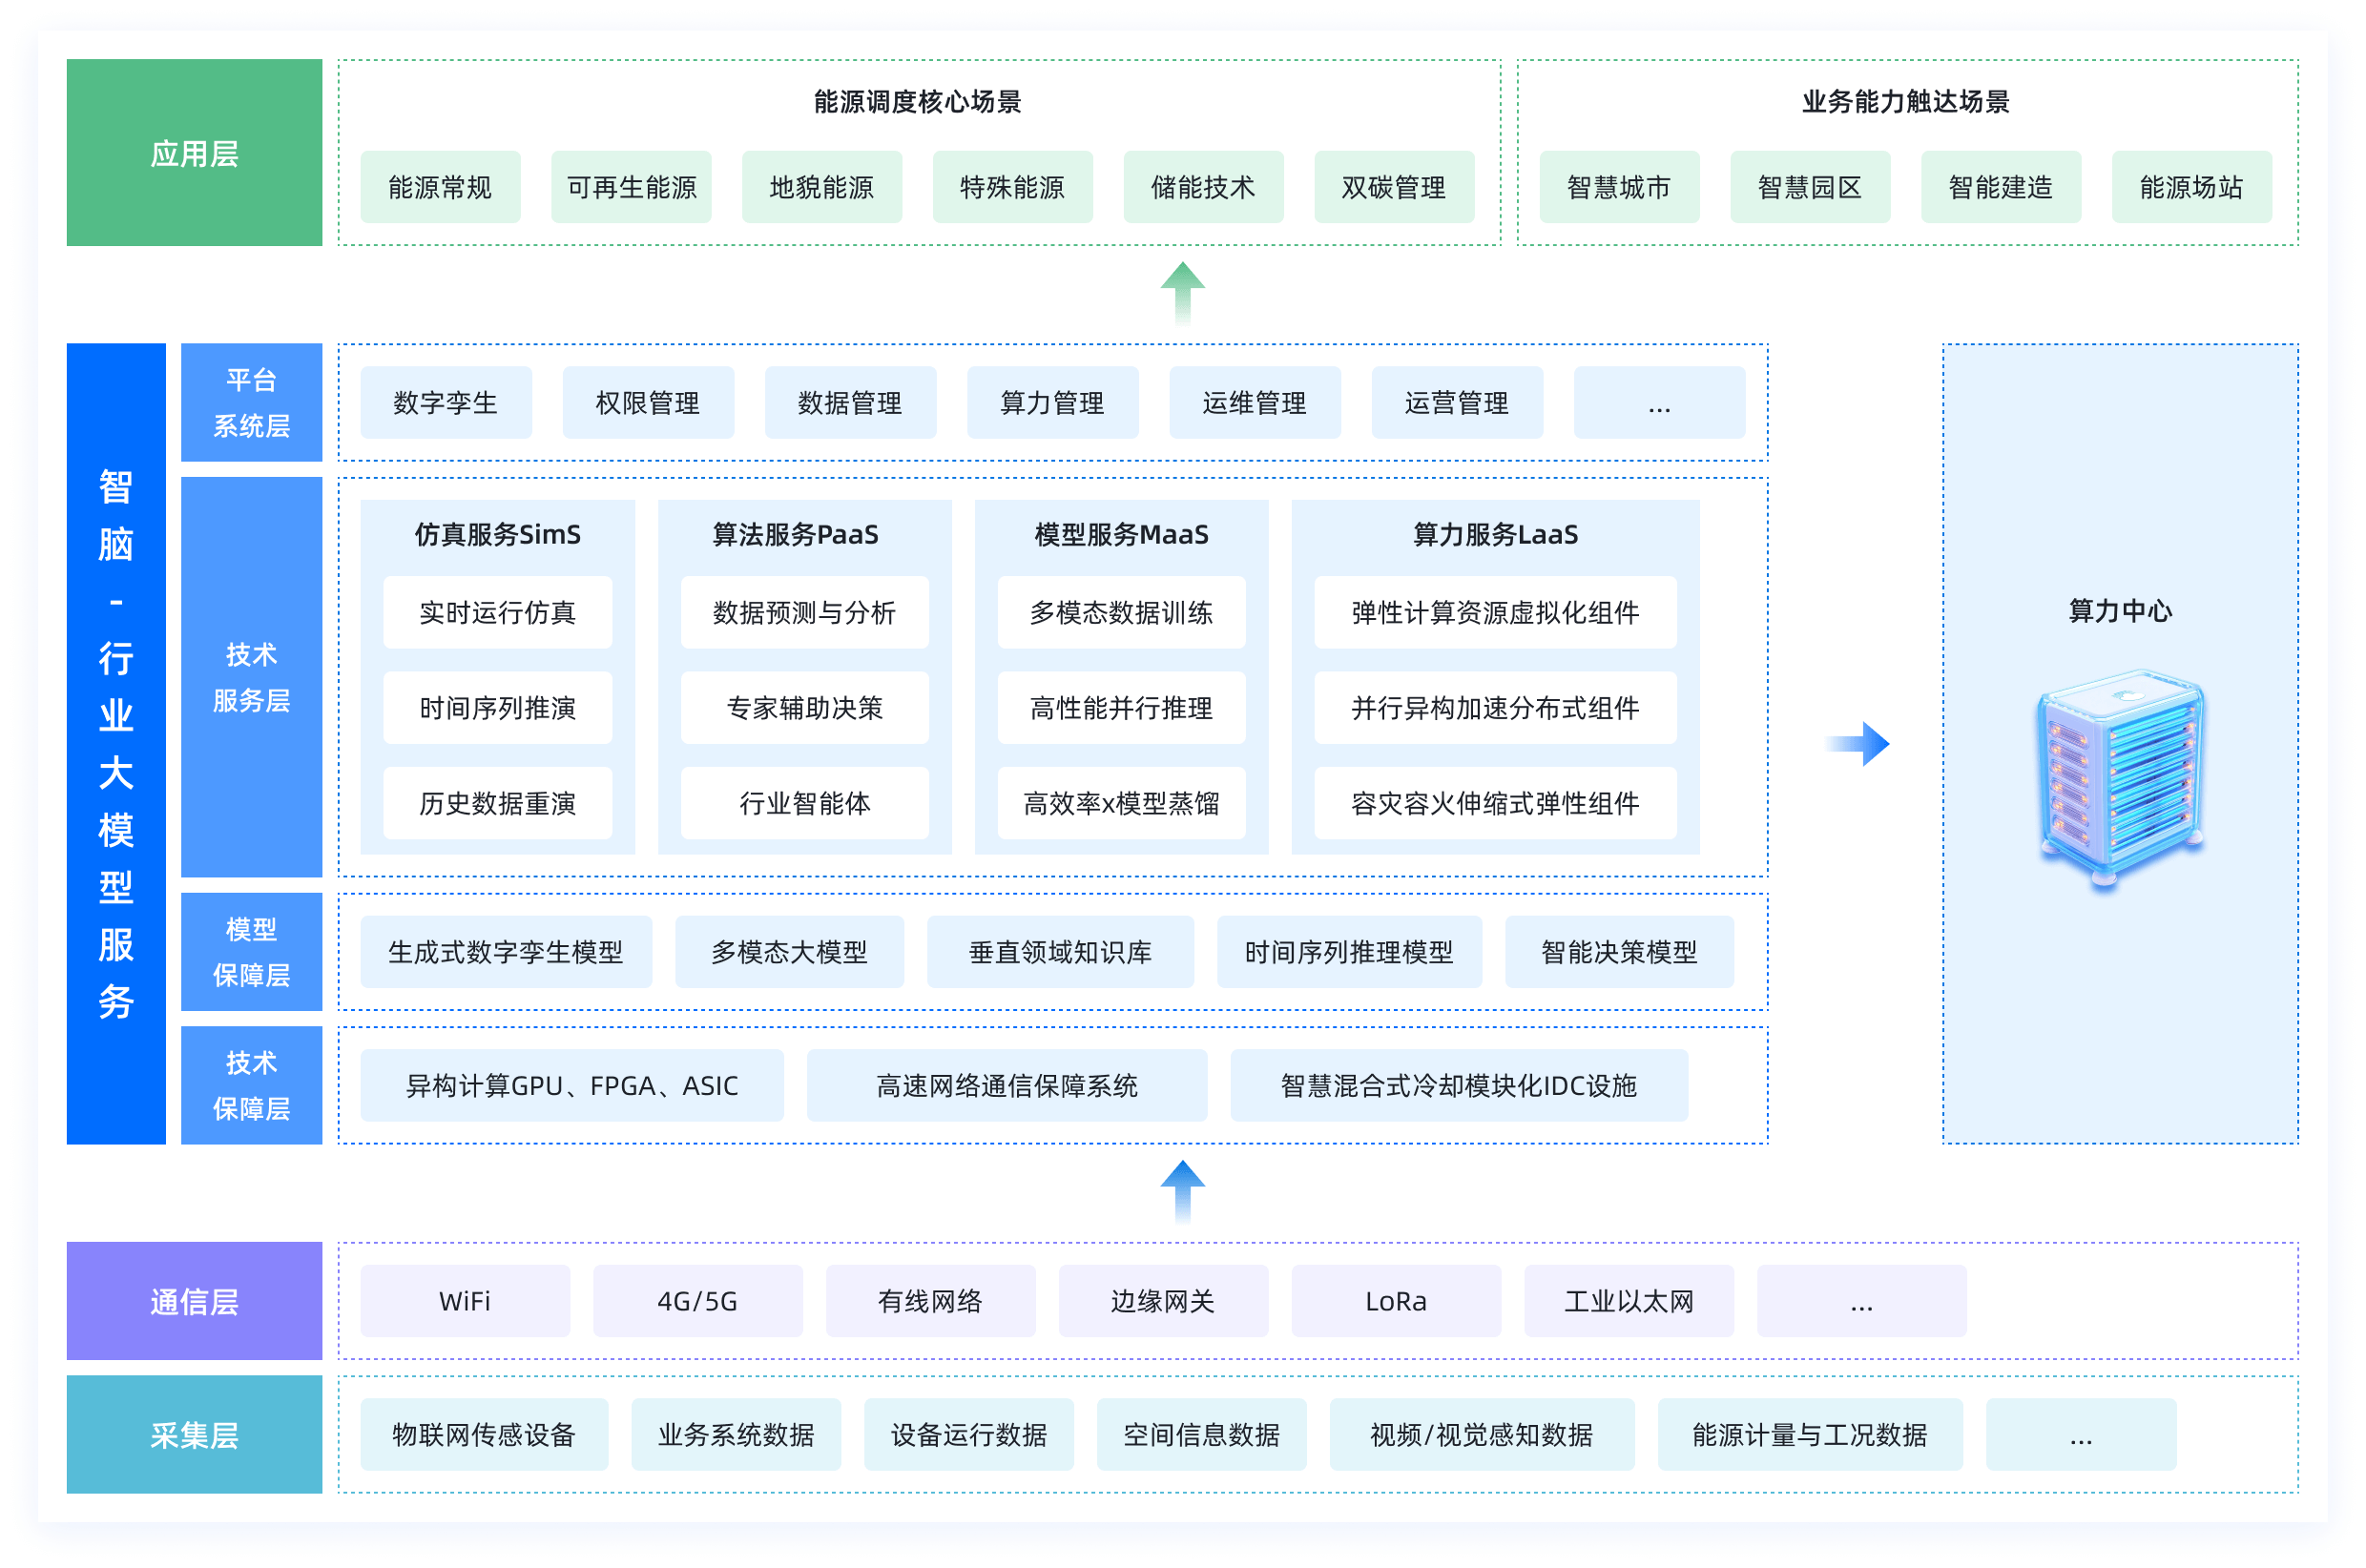
Task: Select 异构计算GPU、FPGA、ASIC in 技术保障层
Action: (571, 1085)
